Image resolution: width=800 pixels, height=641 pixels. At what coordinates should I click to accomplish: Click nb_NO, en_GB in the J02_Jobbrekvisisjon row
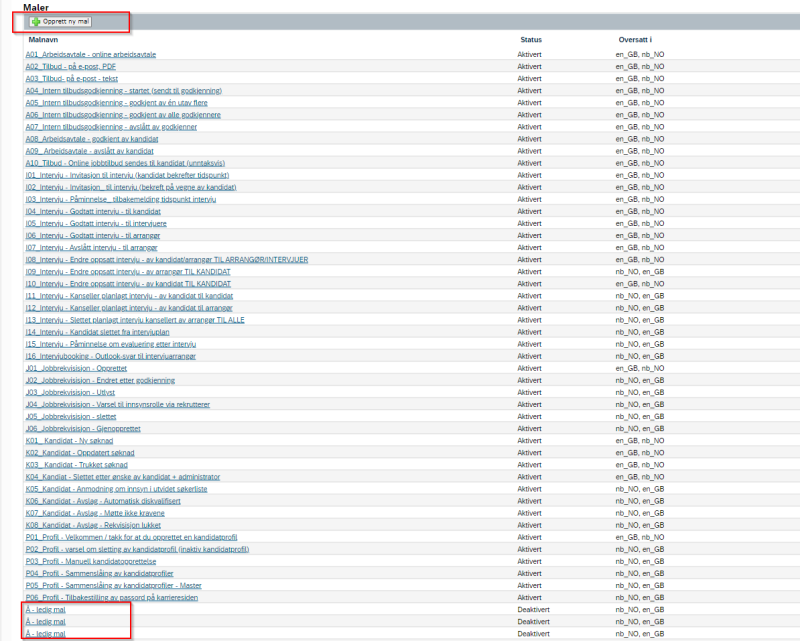pos(640,381)
